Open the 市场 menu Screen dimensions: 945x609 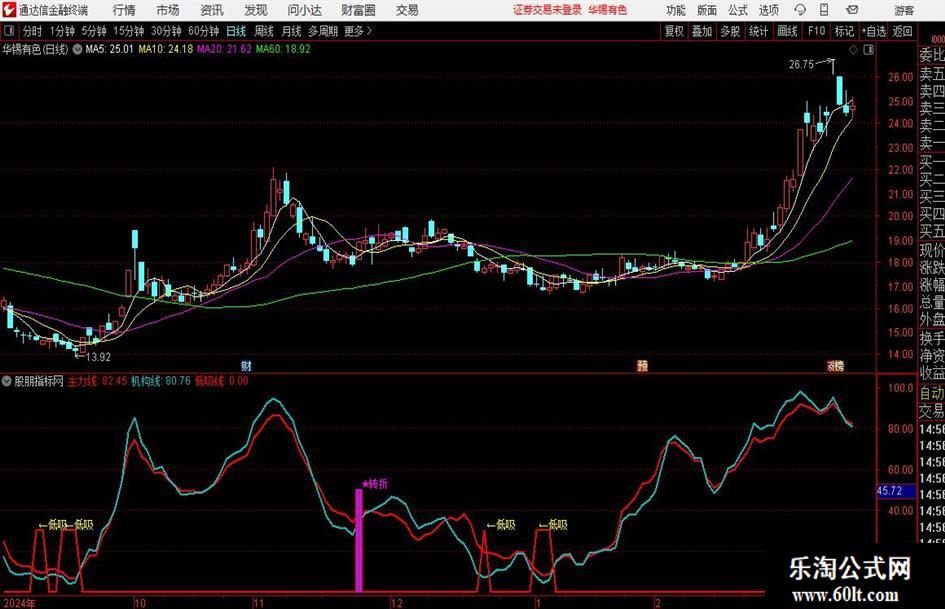(168, 10)
